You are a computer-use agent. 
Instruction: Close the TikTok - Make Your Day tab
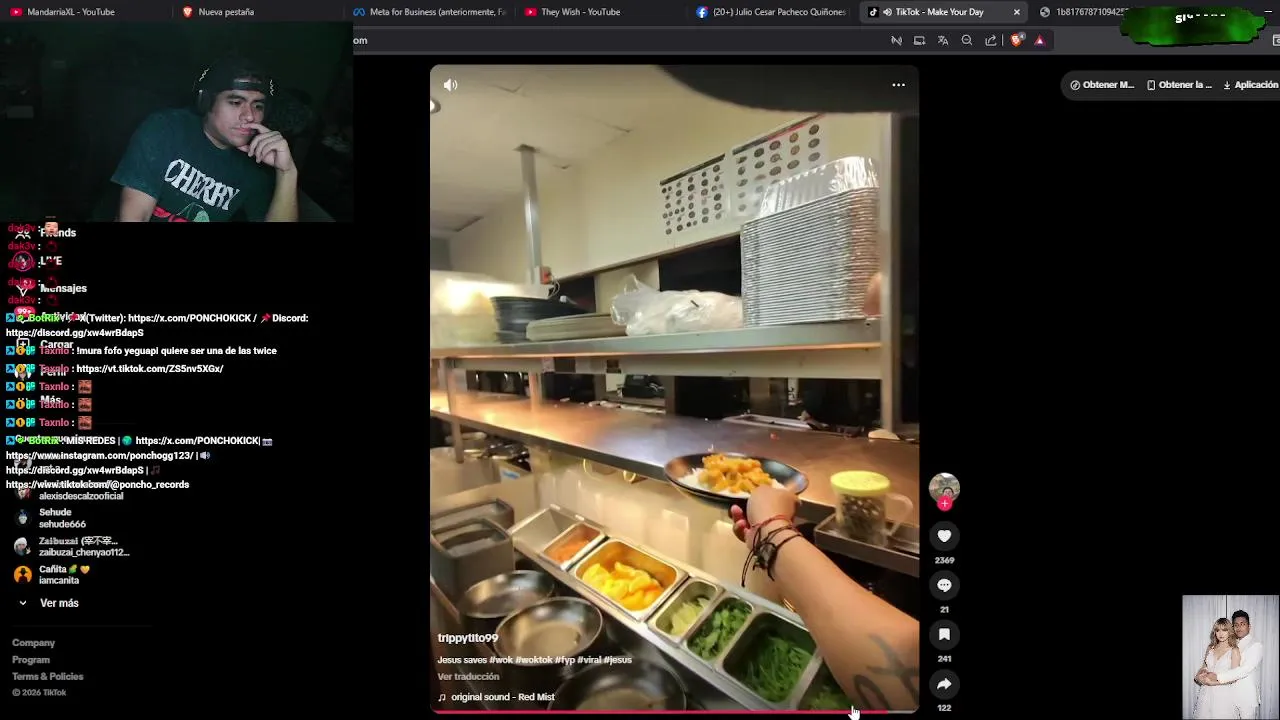tap(1017, 12)
